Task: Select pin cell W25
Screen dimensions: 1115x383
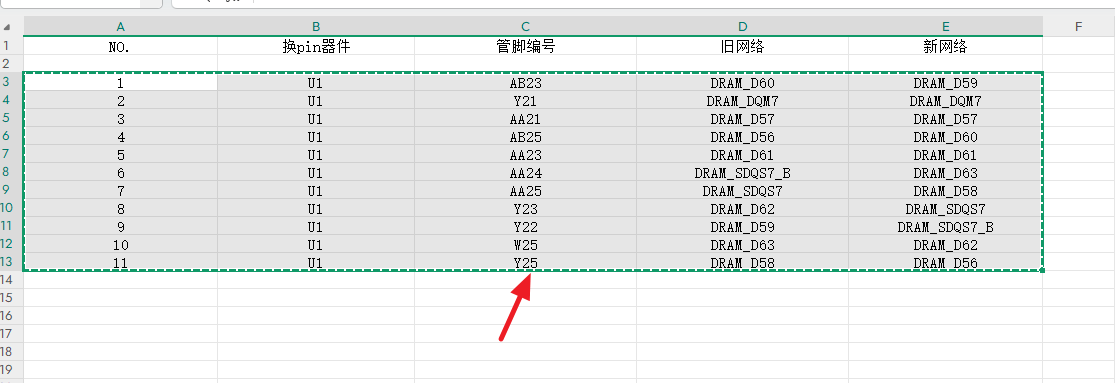Action: coord(526,245)
